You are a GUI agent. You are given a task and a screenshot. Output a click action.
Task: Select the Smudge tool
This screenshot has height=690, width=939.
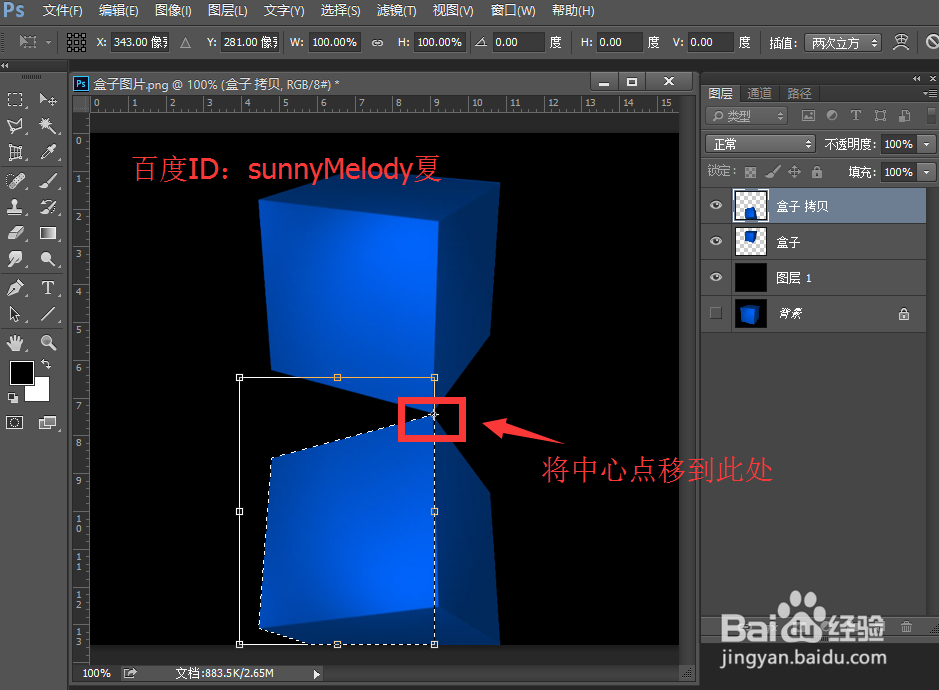pyautogui.click(x=16, y=259)
